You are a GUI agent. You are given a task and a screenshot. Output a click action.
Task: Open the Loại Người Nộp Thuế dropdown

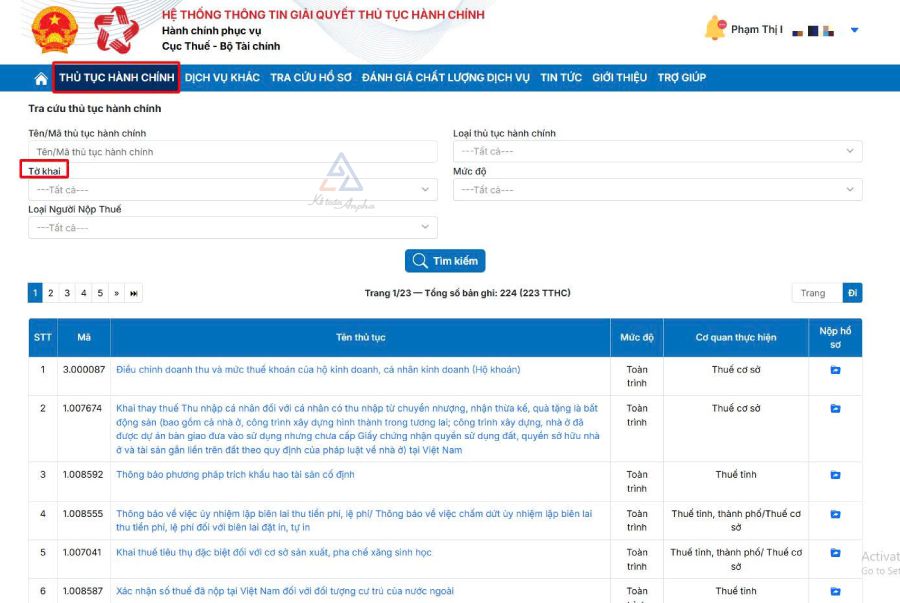click(x=232, y=228)
